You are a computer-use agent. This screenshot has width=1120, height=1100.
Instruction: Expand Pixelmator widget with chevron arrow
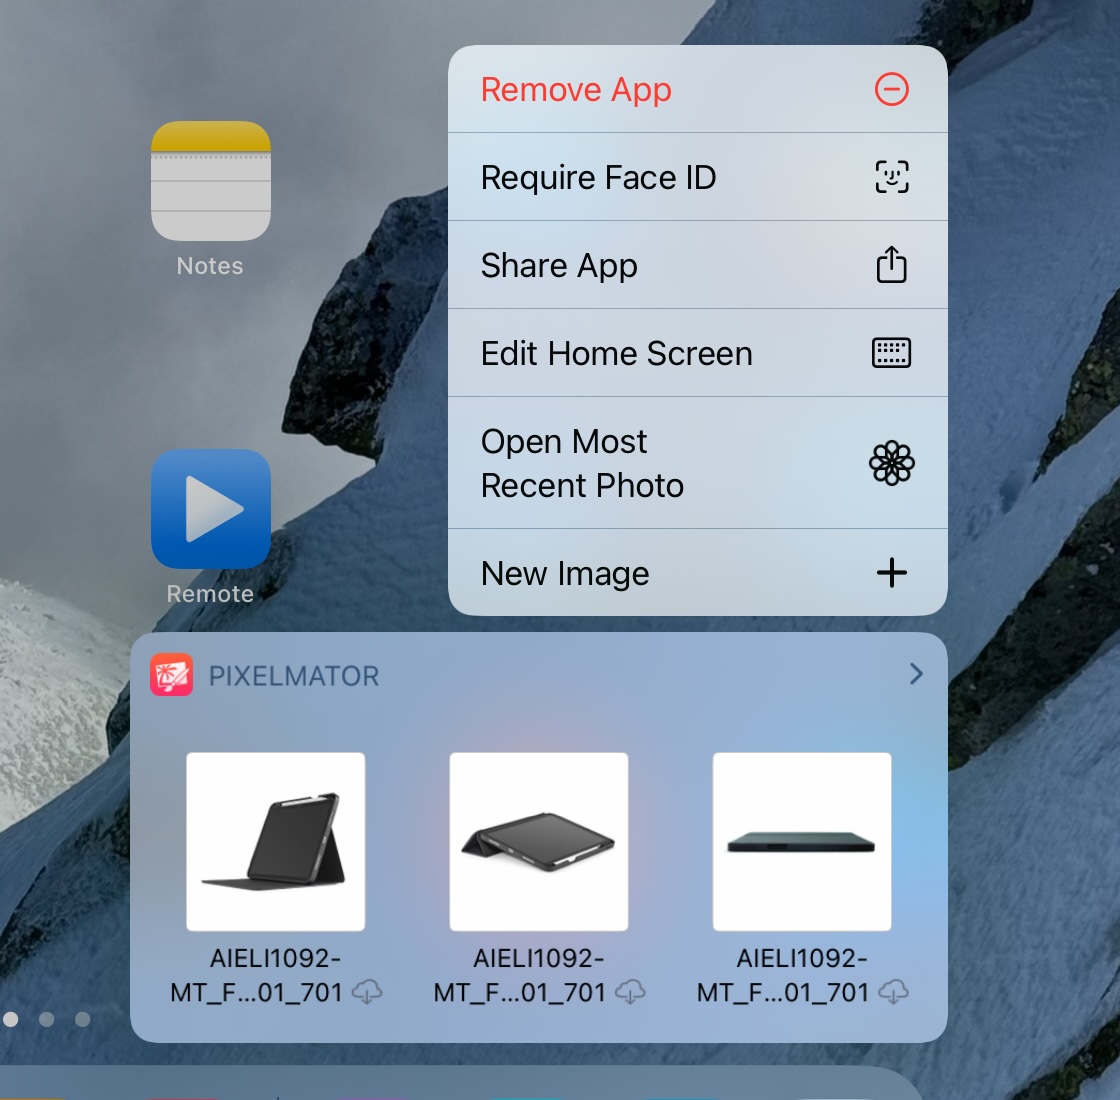point(916,674)
